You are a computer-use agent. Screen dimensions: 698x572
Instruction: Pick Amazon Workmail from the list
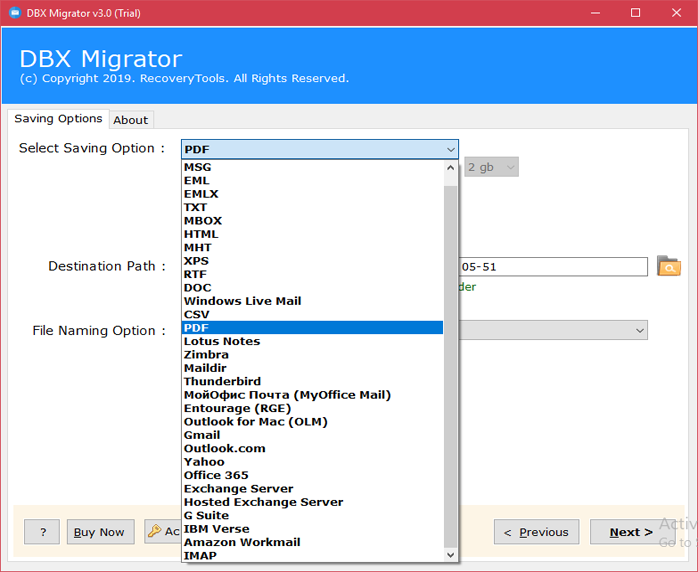tap(312, 542)
